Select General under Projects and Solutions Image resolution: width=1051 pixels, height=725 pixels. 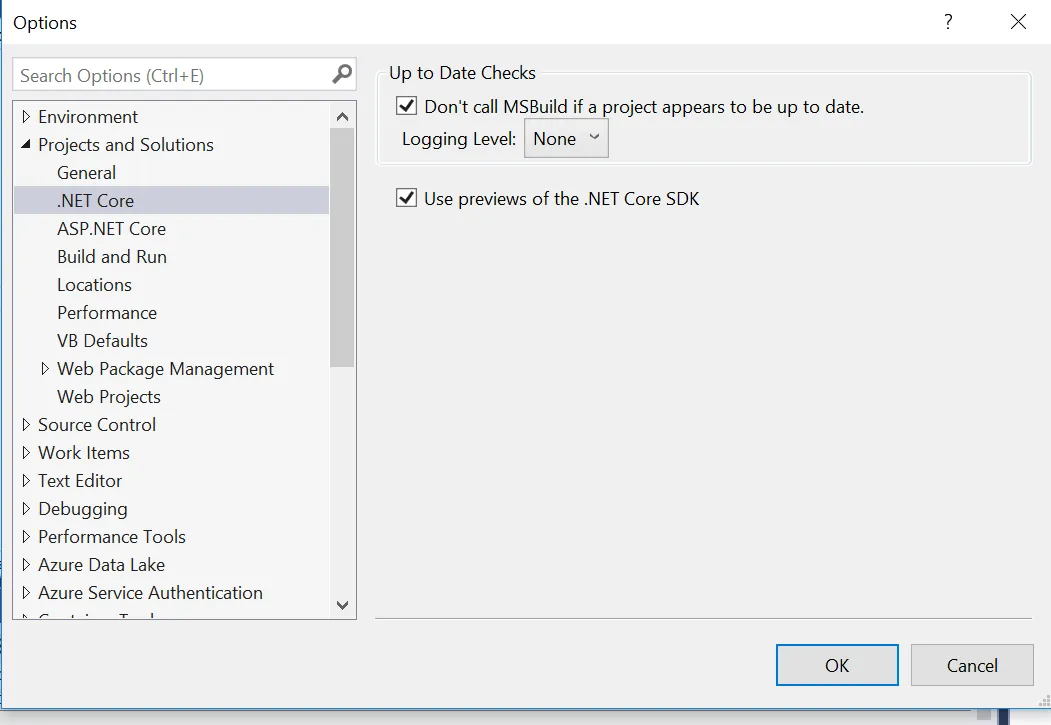(86, 173)
